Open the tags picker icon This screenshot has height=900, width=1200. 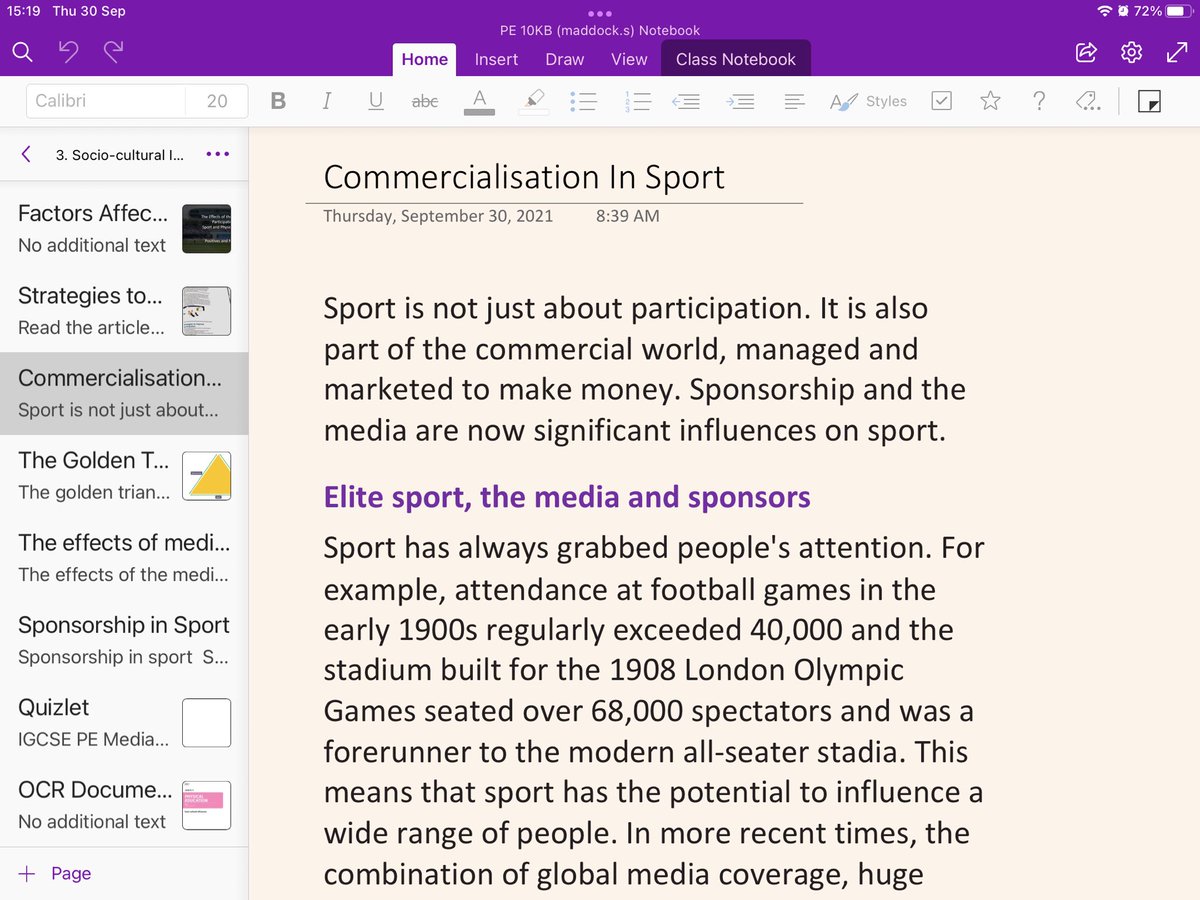(x=1087, y=100)
